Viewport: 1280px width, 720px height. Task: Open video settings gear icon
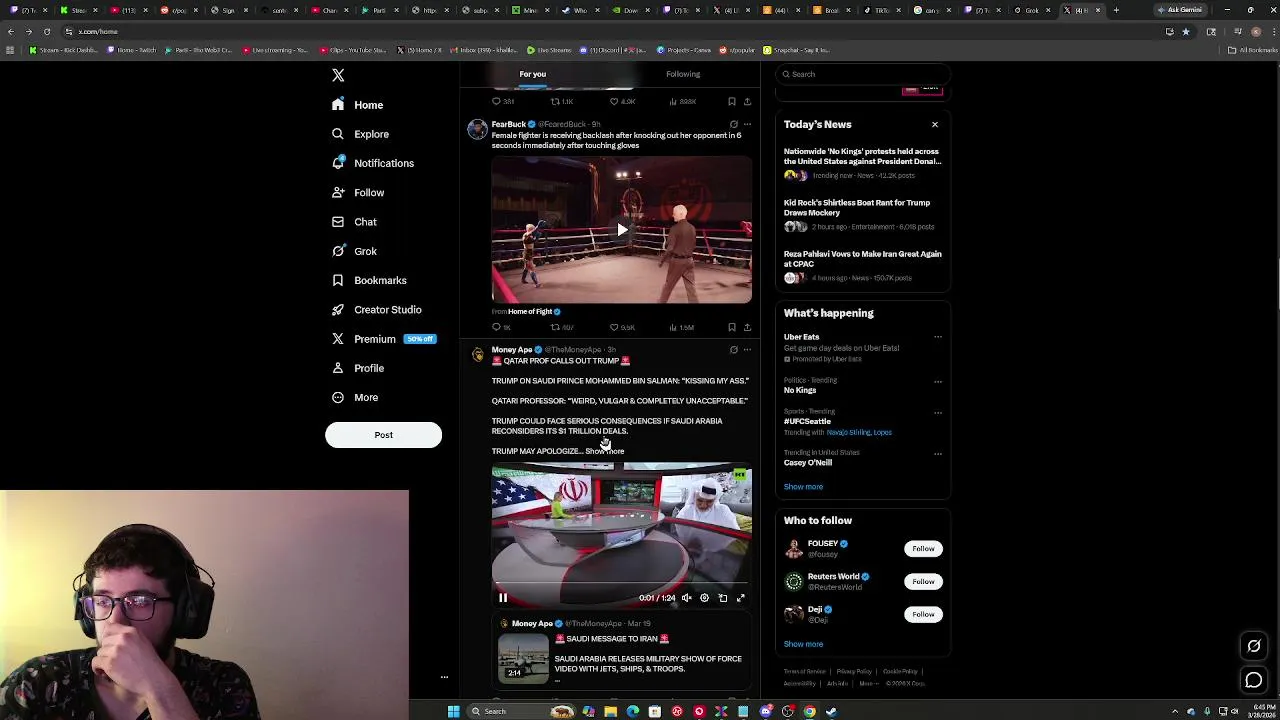point(704,598)
